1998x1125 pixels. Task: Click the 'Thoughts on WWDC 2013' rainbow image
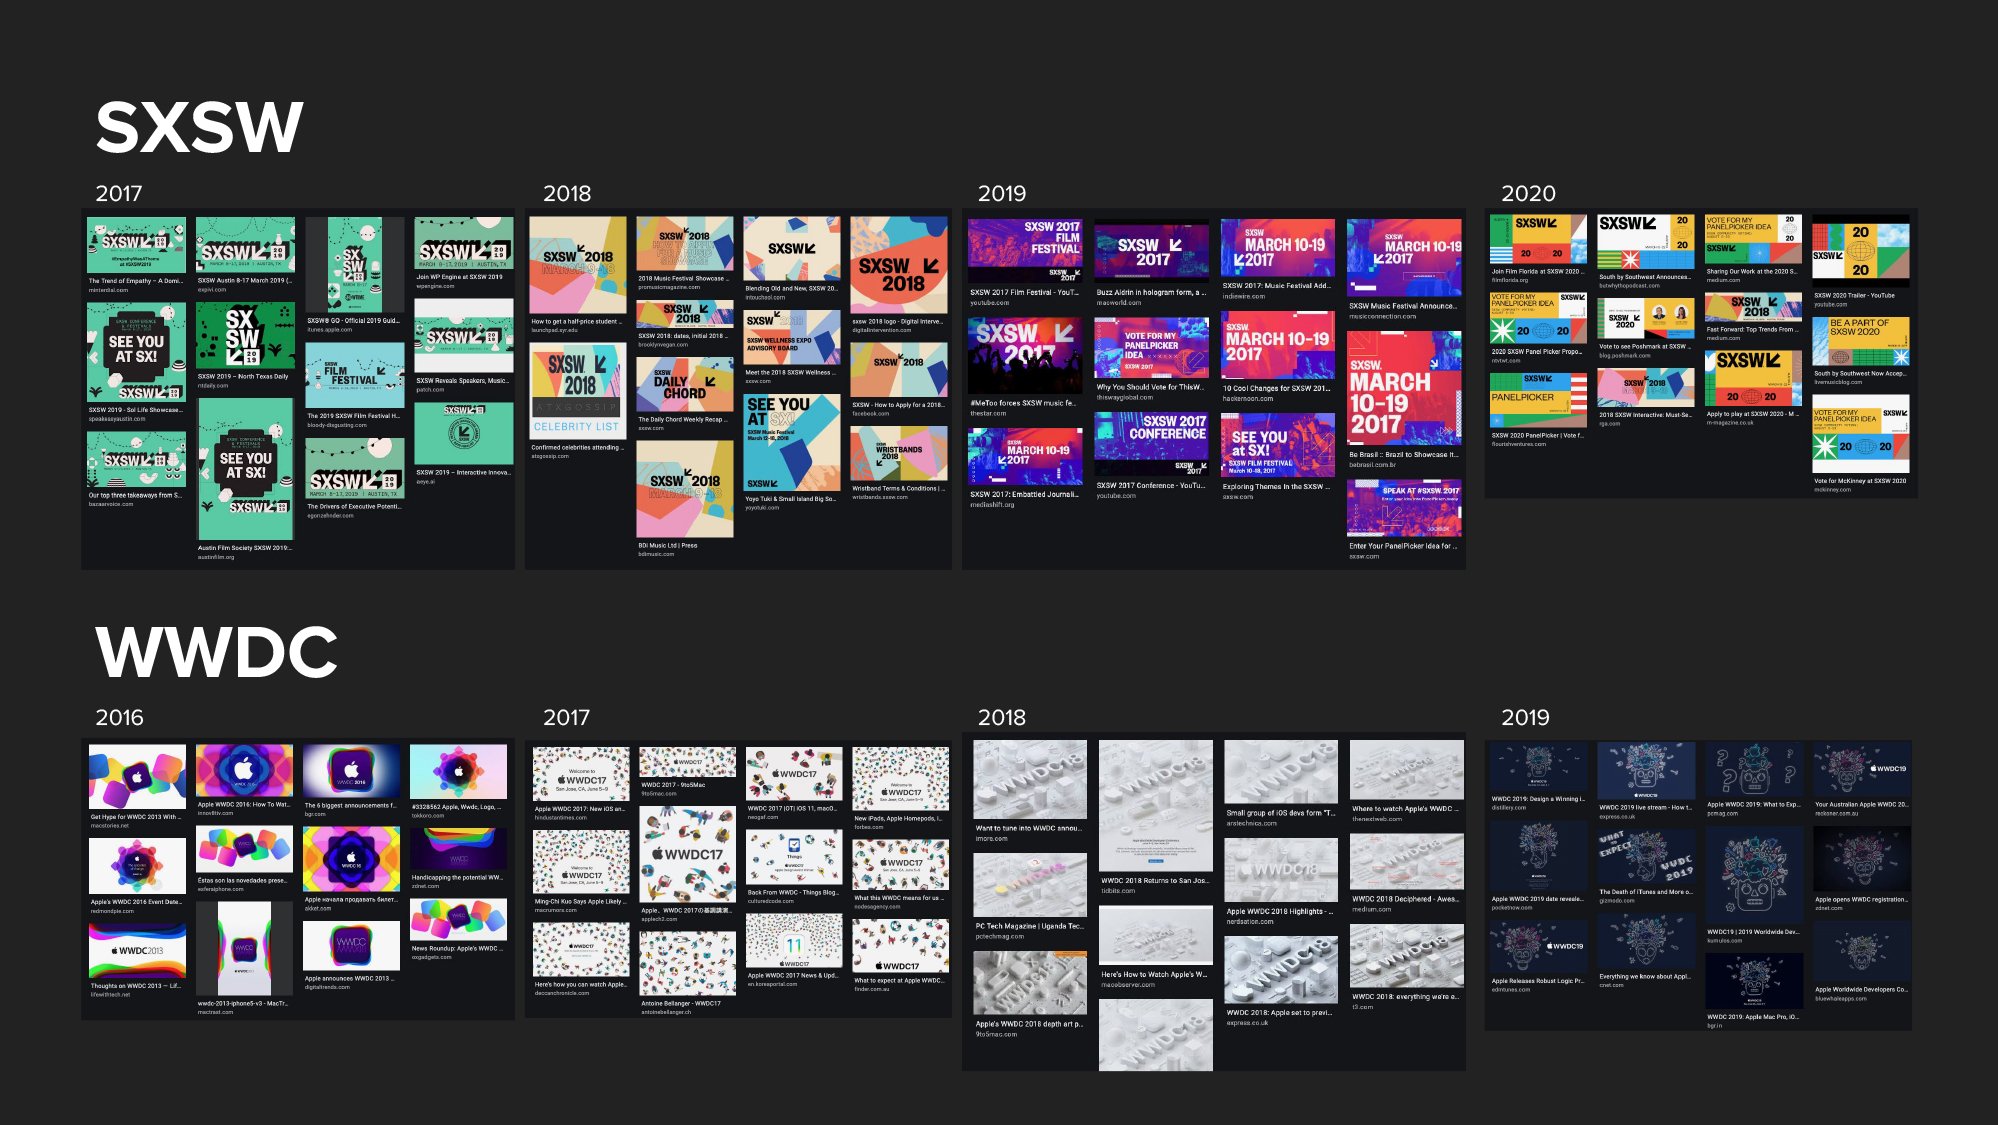(137, 951)
